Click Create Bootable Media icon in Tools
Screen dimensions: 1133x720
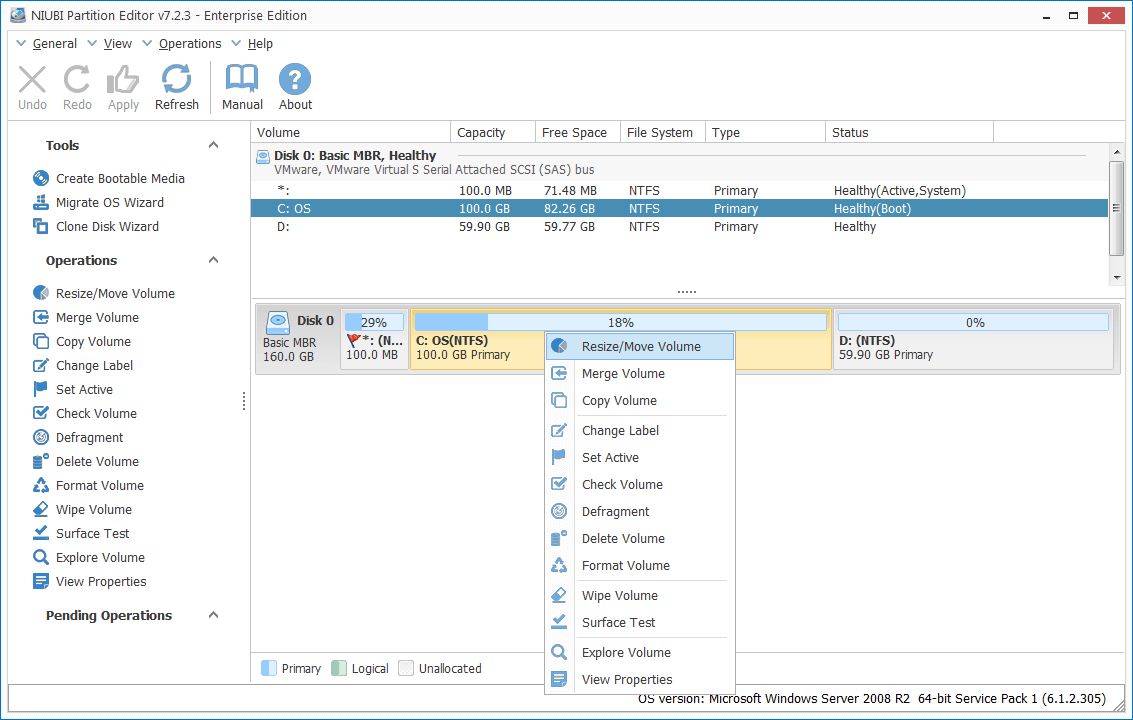(41, 178)
